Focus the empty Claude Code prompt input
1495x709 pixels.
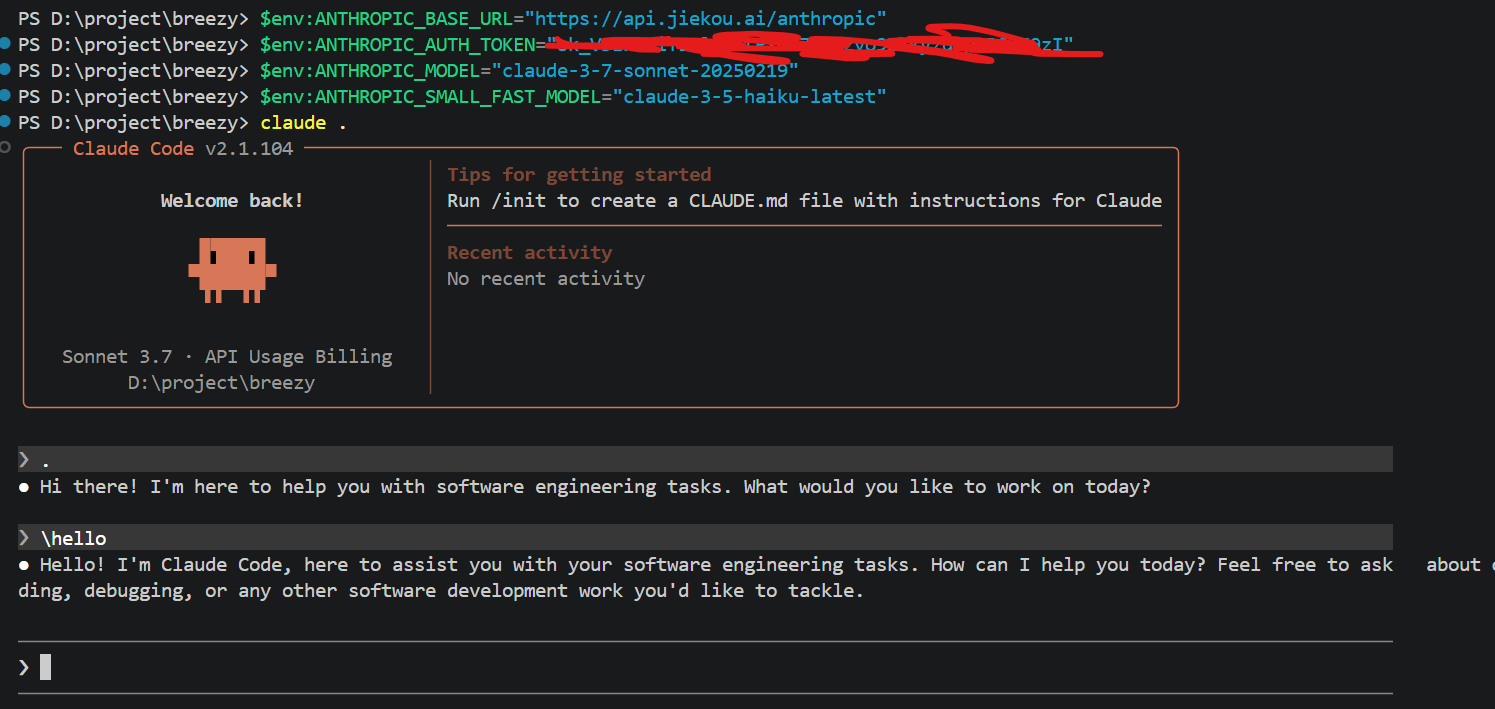[x=705, y=667]
